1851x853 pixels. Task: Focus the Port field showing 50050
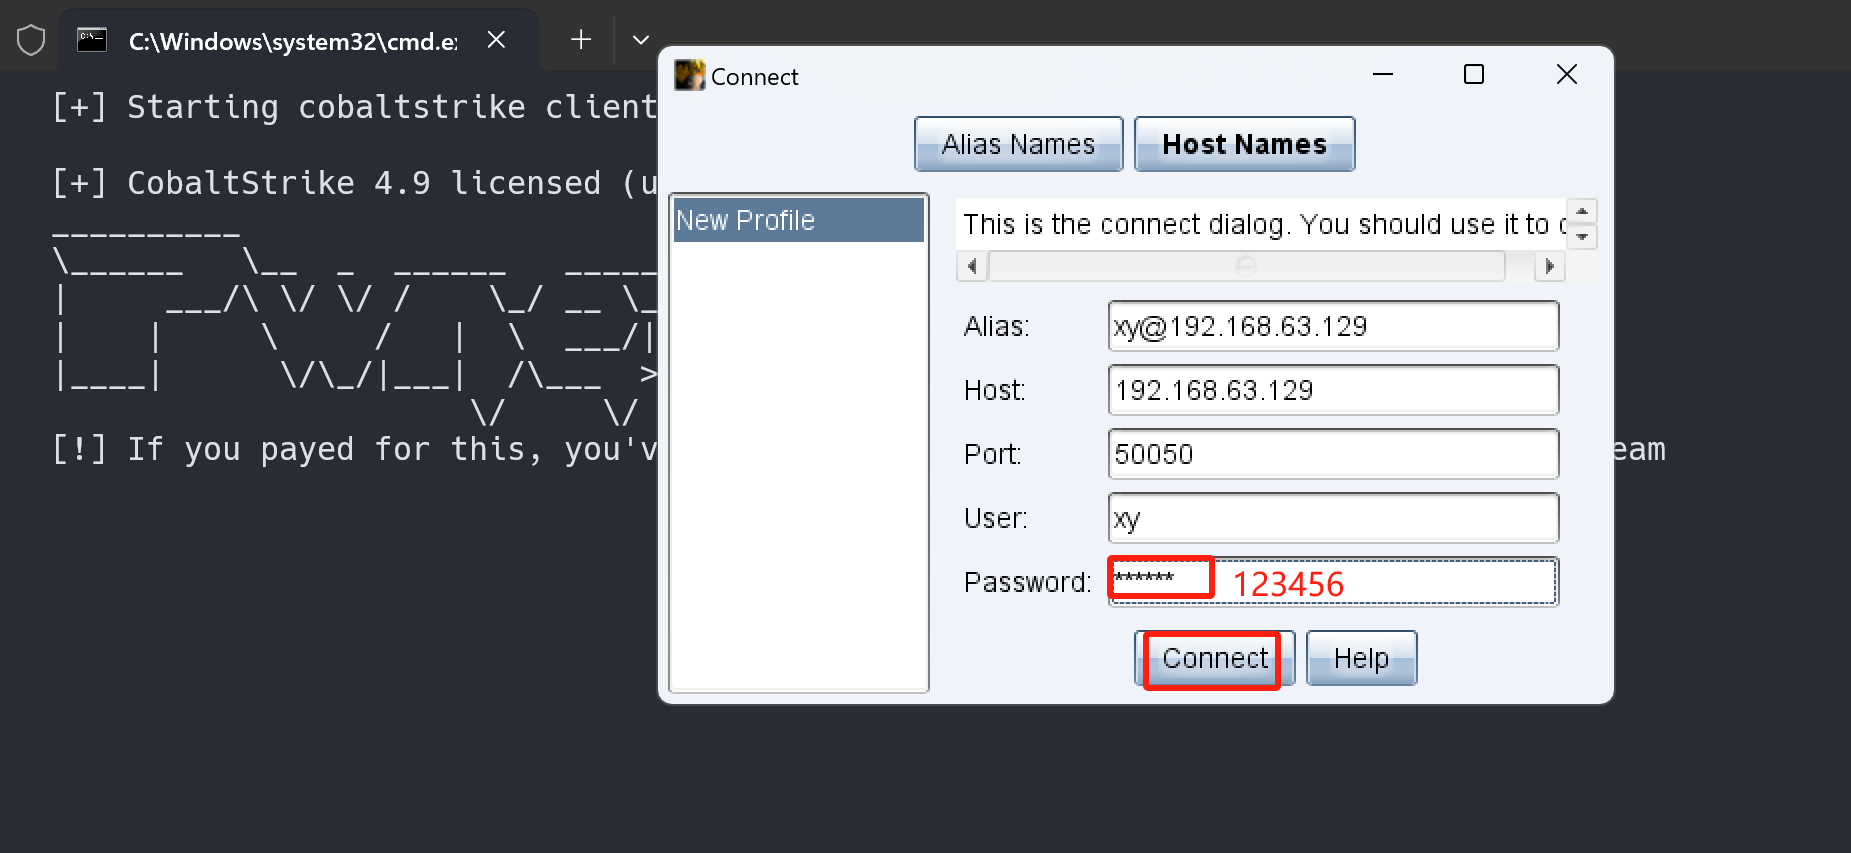tap(1333, 454)
